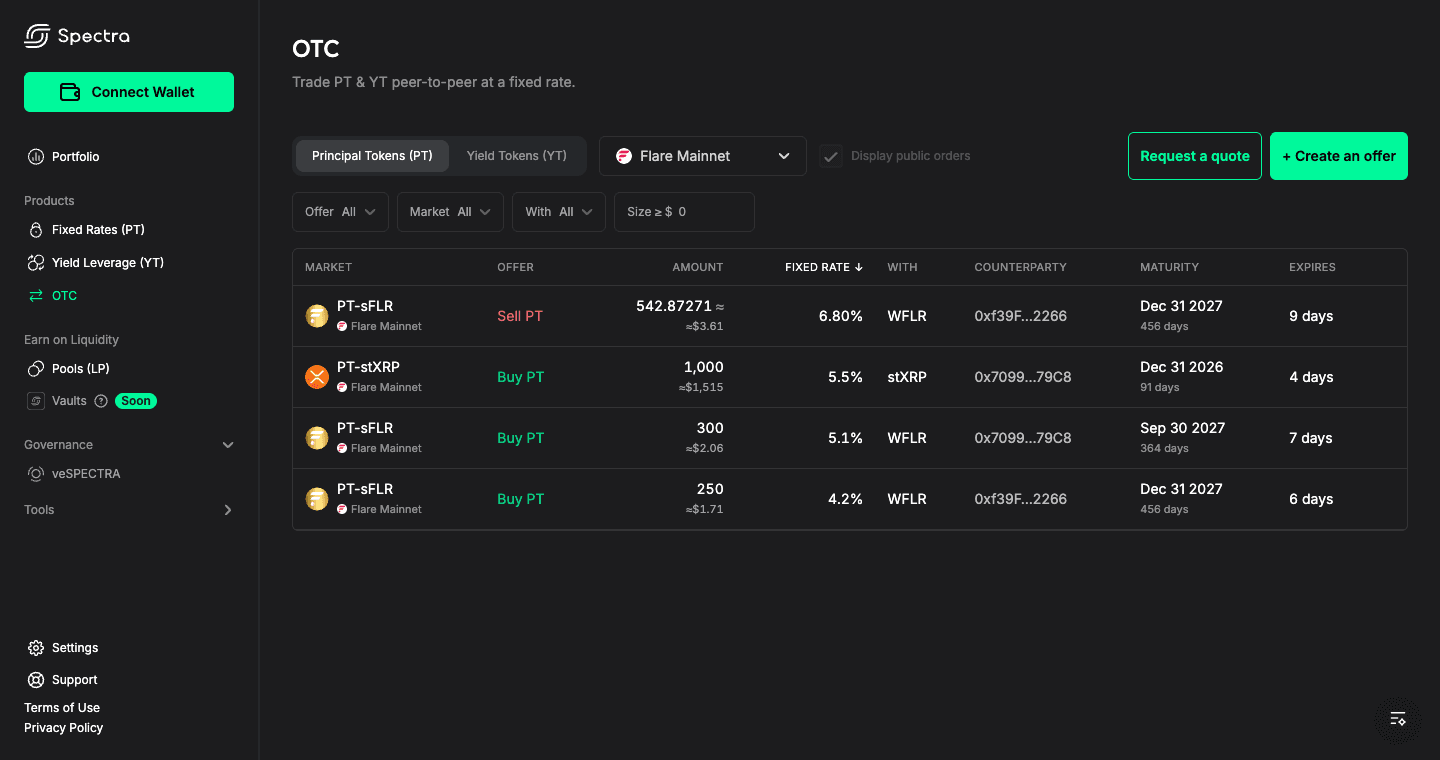Open Terms of Use link
The height and width of the screenshot is (760, 1440).
(x=62, y=708)
